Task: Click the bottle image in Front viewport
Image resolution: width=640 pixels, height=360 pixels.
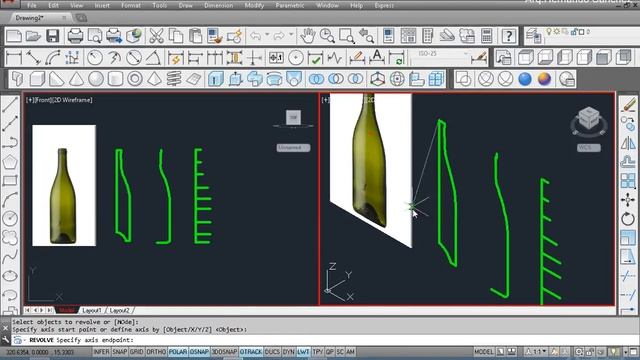Action: click(x=64, y=185)
